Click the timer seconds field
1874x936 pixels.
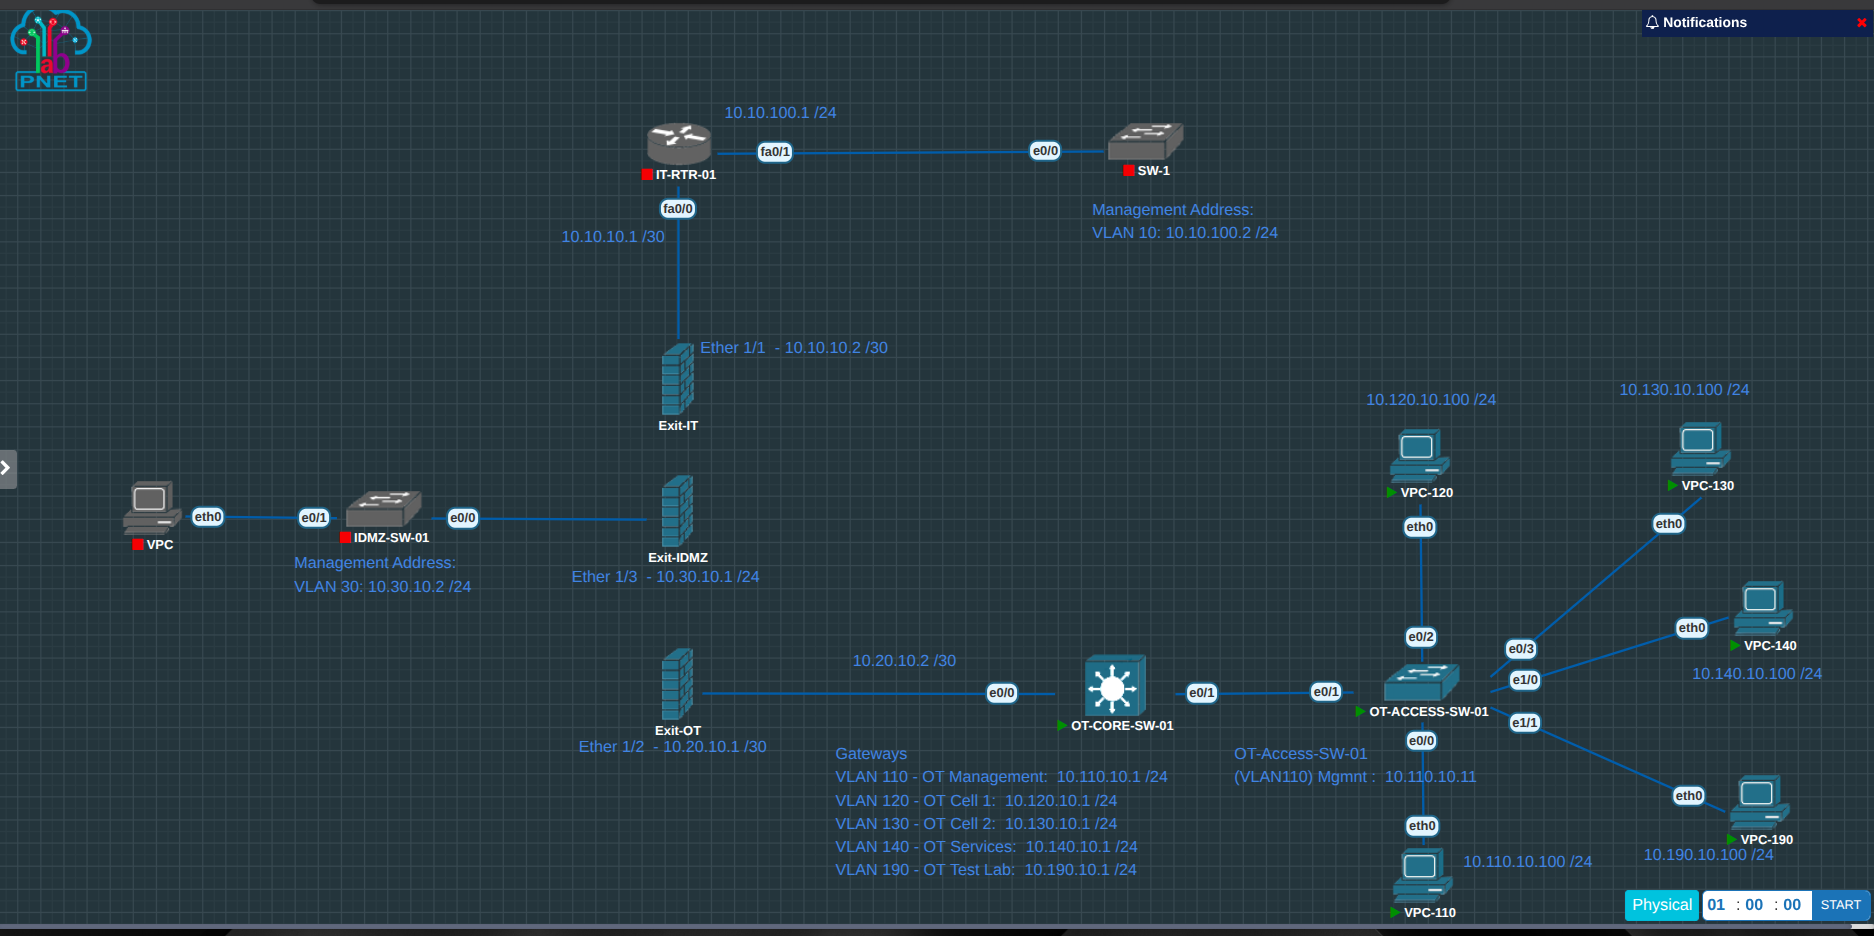[1791, 905]
